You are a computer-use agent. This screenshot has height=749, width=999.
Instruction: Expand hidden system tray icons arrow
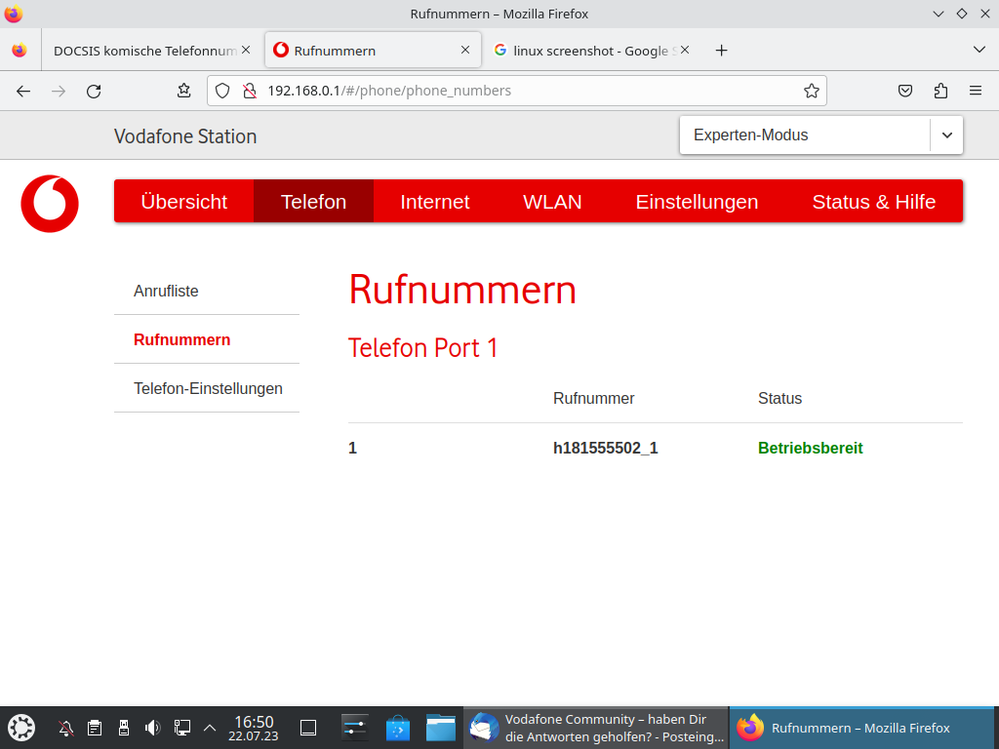[210, 727]
